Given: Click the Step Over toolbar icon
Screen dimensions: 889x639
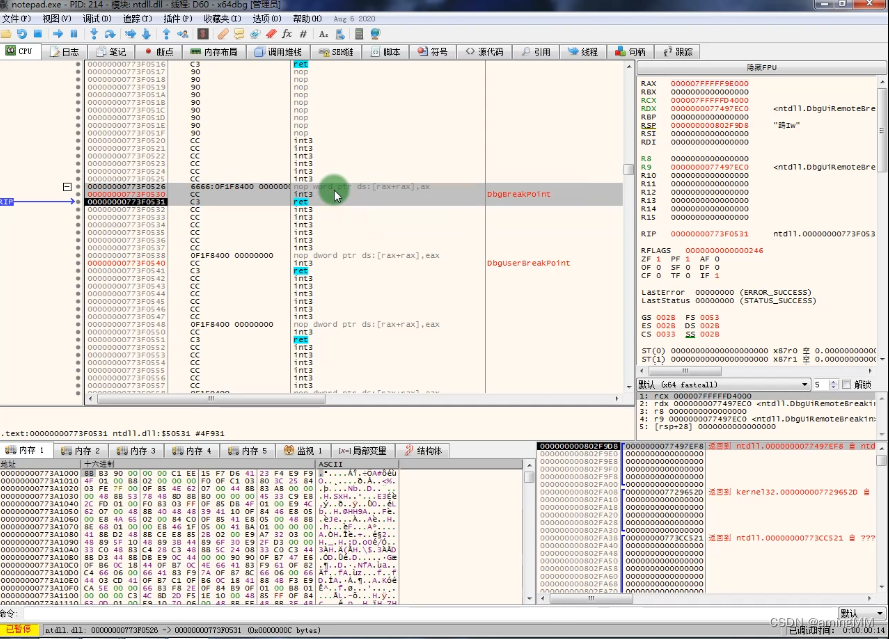Looking at the screenshot, I should point(110,34).
